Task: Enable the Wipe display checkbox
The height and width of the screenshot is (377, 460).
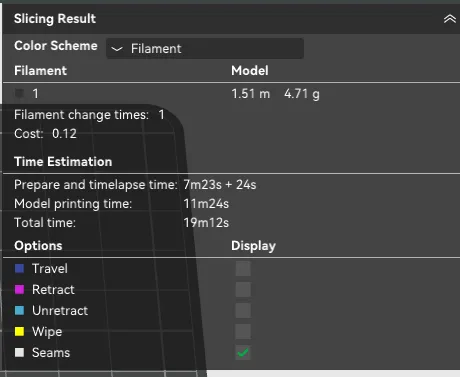Action: pos(243,331)
